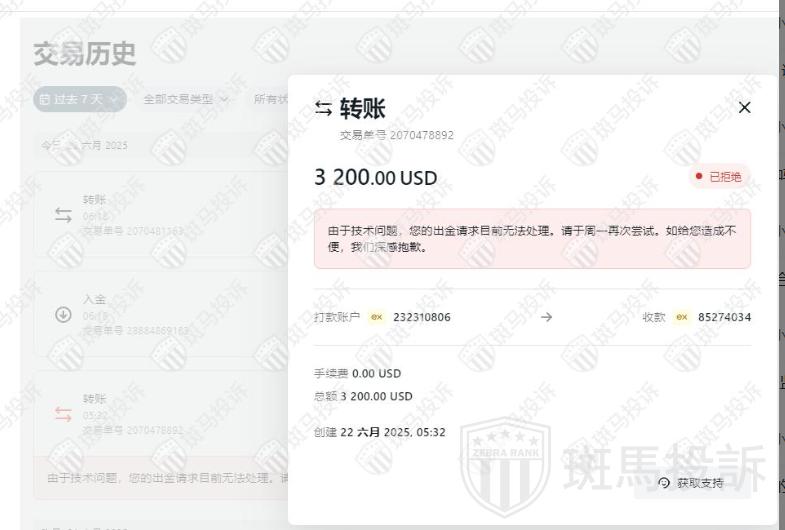Click the red transfer icon of rejected 转账
This screenshot has height=530, width=785.
coord(63,414)
